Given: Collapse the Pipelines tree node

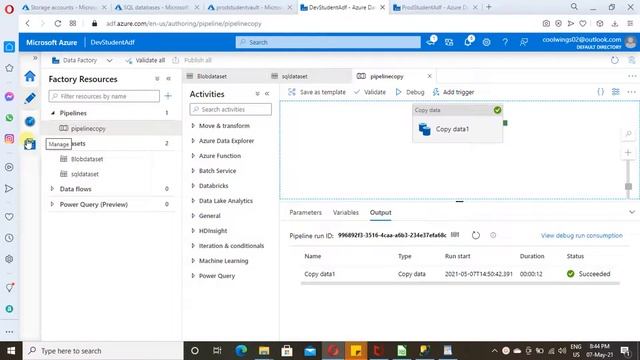Looking at the screenshot, I should pyautogui.click(x=53, y=113).
